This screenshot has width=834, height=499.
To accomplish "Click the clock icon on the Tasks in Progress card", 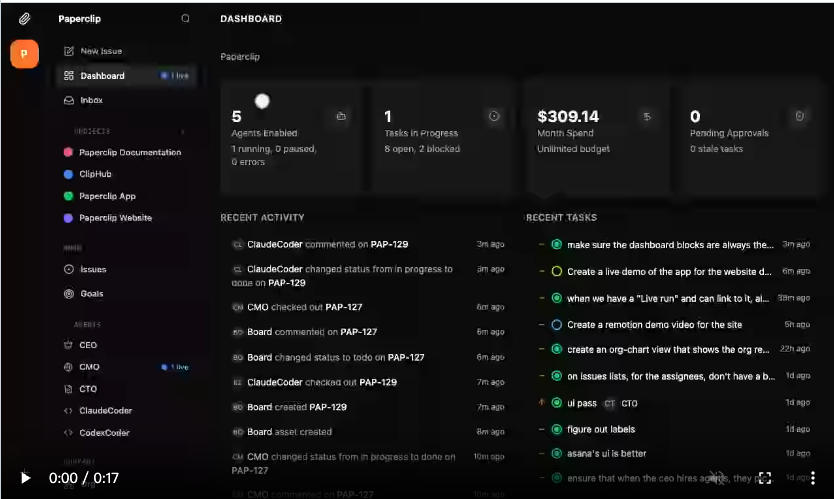I will point(494,116).
